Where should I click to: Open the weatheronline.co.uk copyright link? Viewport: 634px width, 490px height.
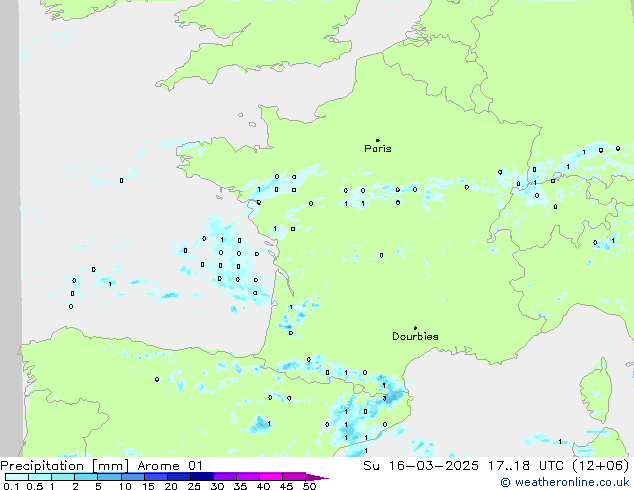click(x=565, y=482)
